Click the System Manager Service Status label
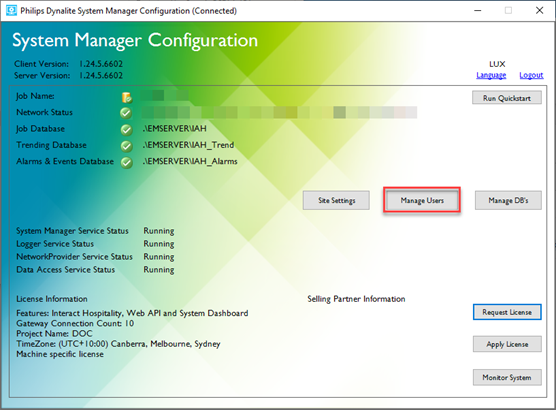This screenshot has width=556, height=410. click(72, 231)
